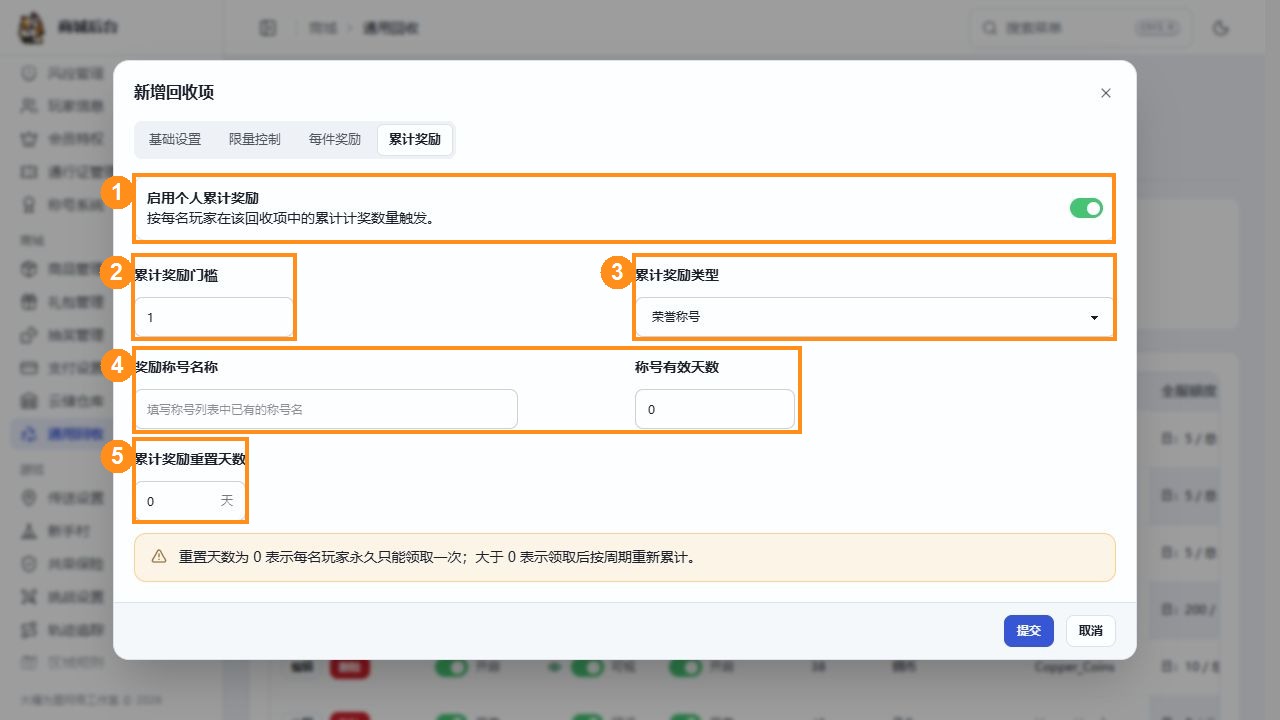
Task: Open the 限量控制 tab
Action: pyautogui.click(x=255, y=140)
